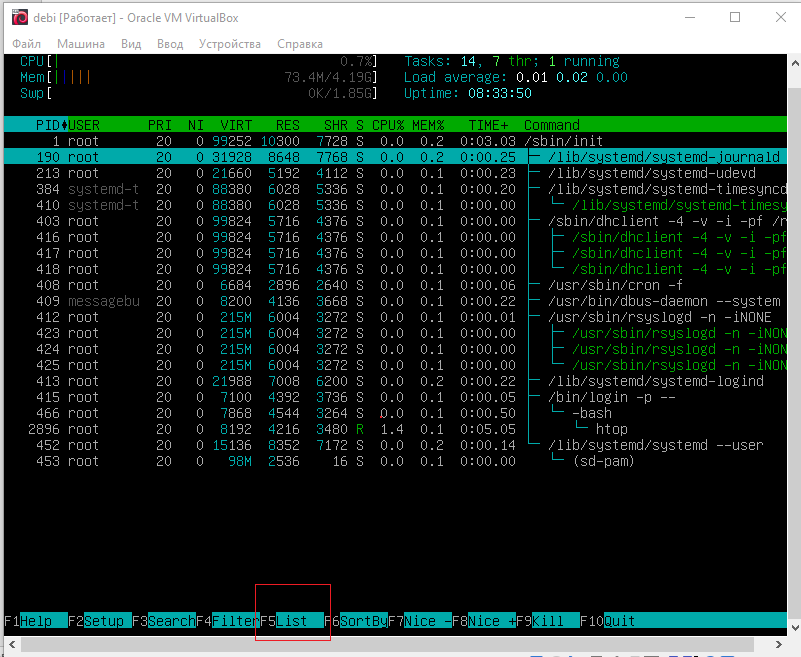The height and width of the screenshot is (657, 801).
Task: Click the VirtualBox app icon in title bar
Action: tap(20, 17)
